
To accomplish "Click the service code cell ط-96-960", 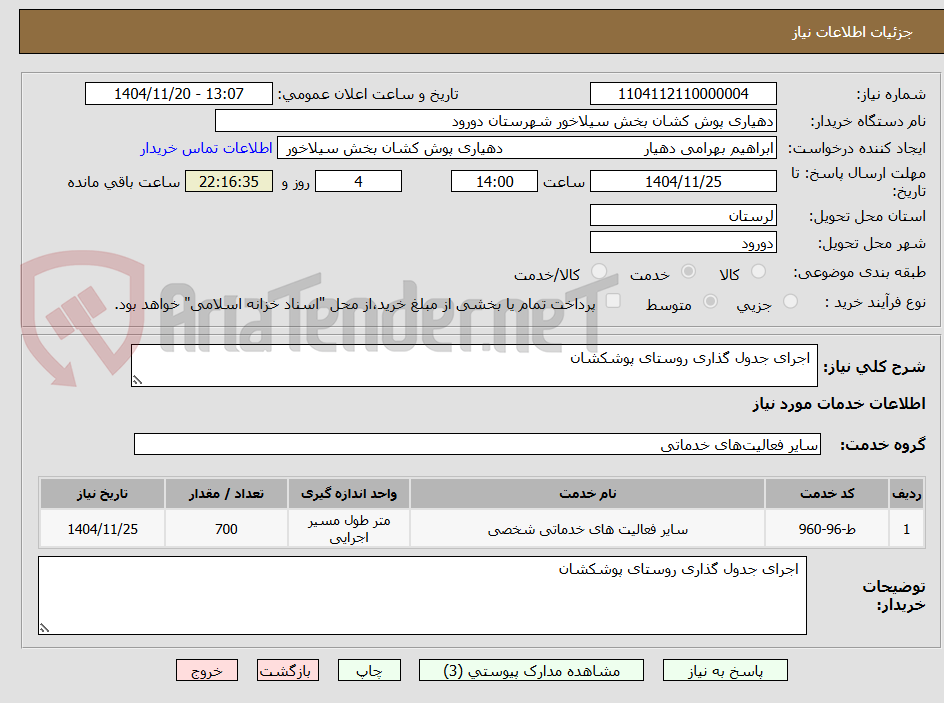I will point(827,528).
